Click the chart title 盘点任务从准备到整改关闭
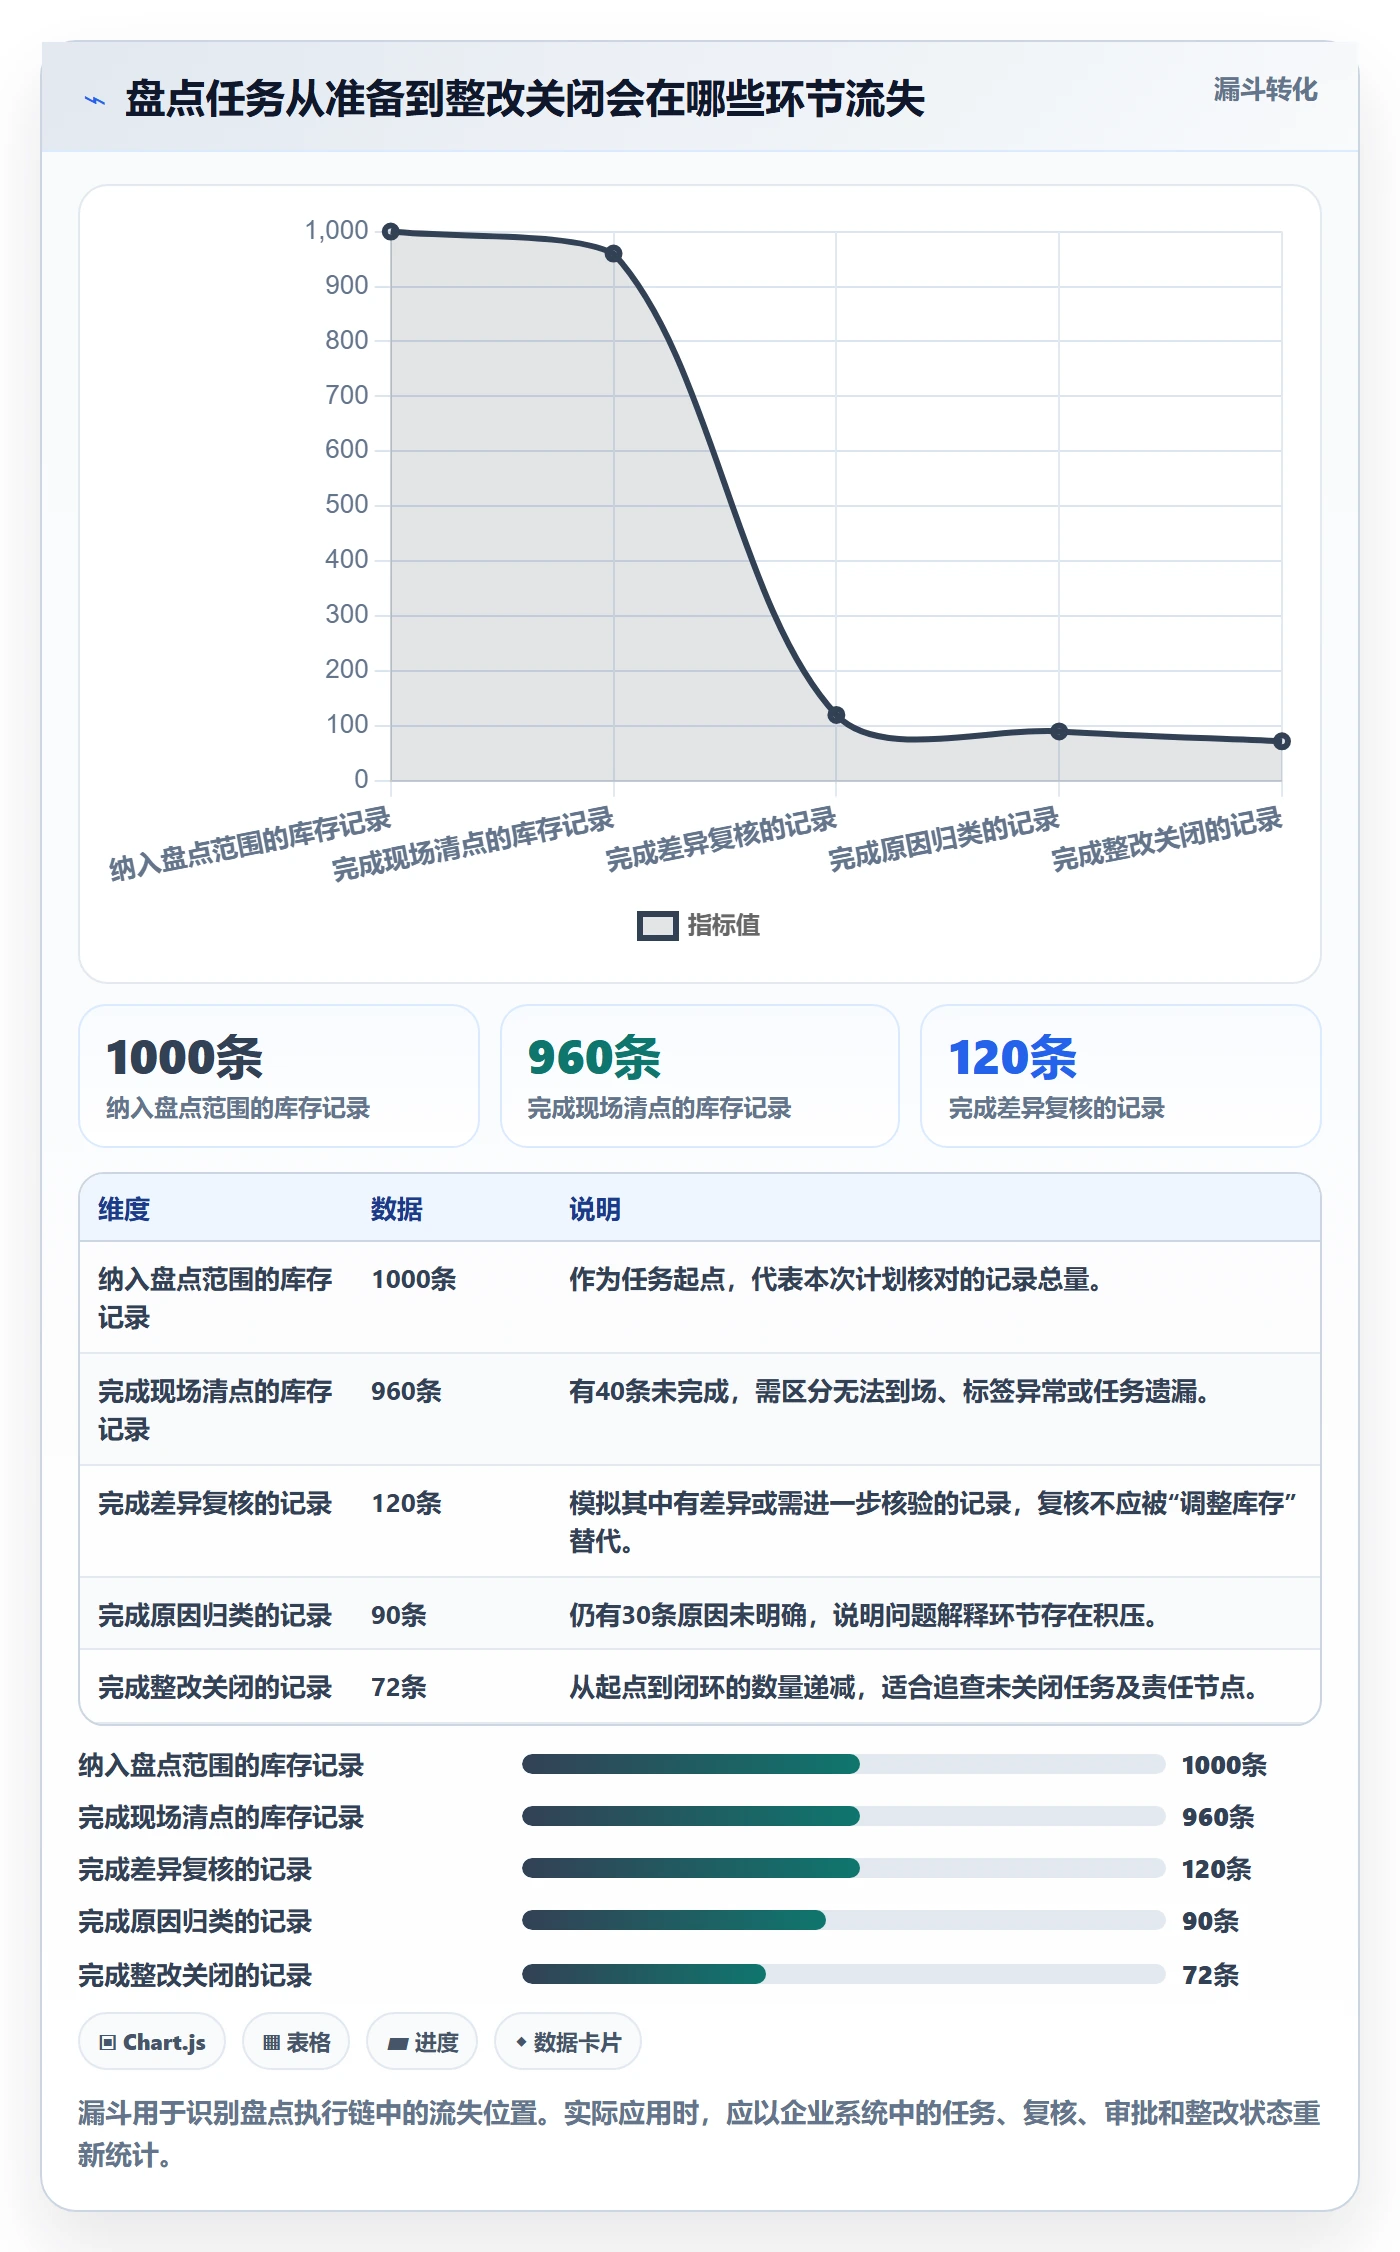 525,99
